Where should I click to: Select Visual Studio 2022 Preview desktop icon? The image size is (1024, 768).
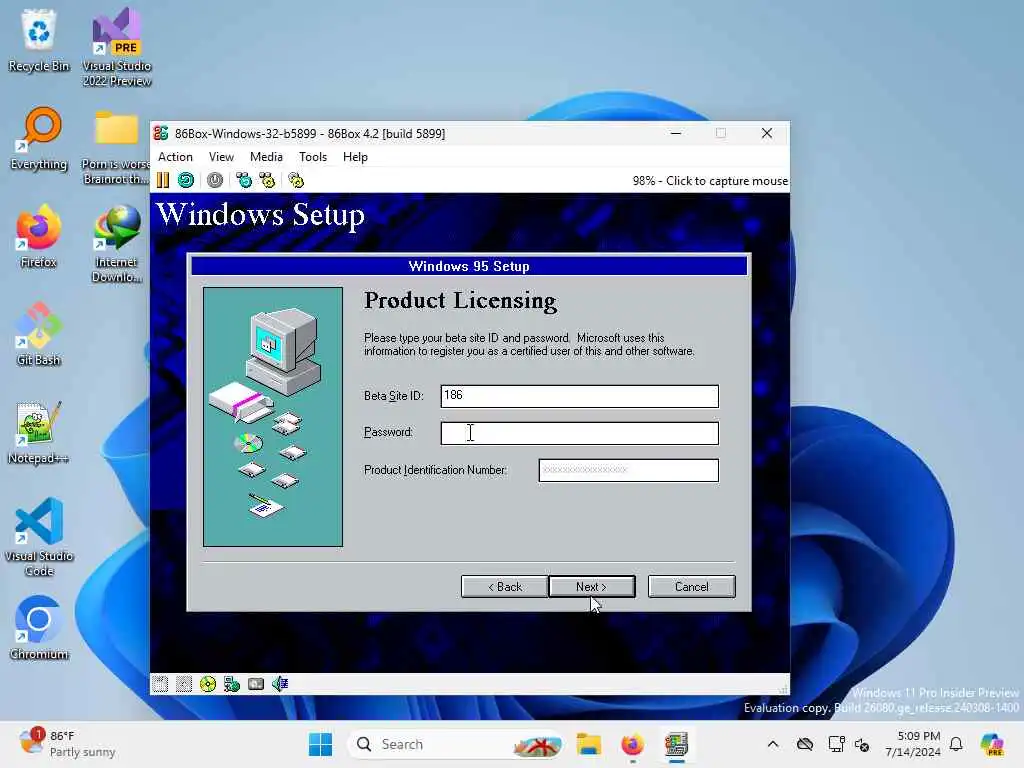[x=117, y=47]
